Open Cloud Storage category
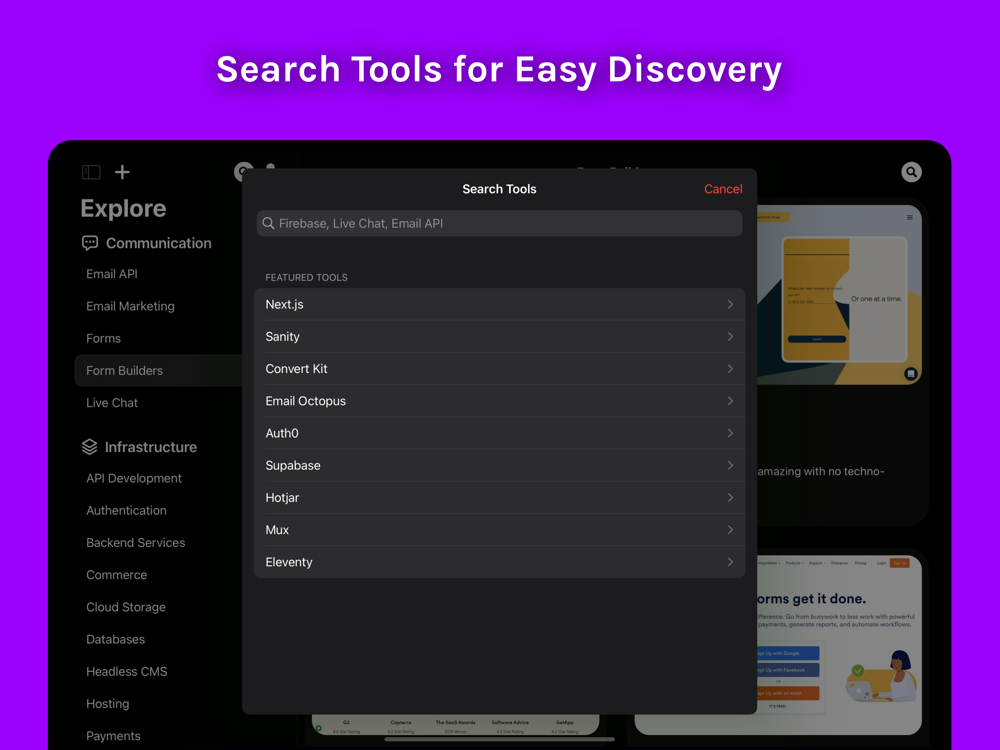Image resolution: width=1000 pixels, height=750 pixels. (126, 607)
